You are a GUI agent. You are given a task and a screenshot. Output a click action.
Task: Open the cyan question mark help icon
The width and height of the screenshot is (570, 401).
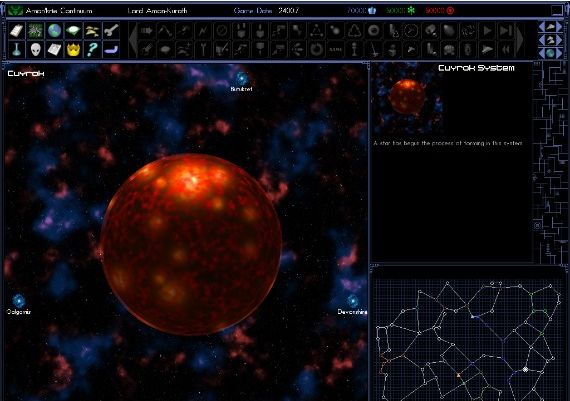92,49
